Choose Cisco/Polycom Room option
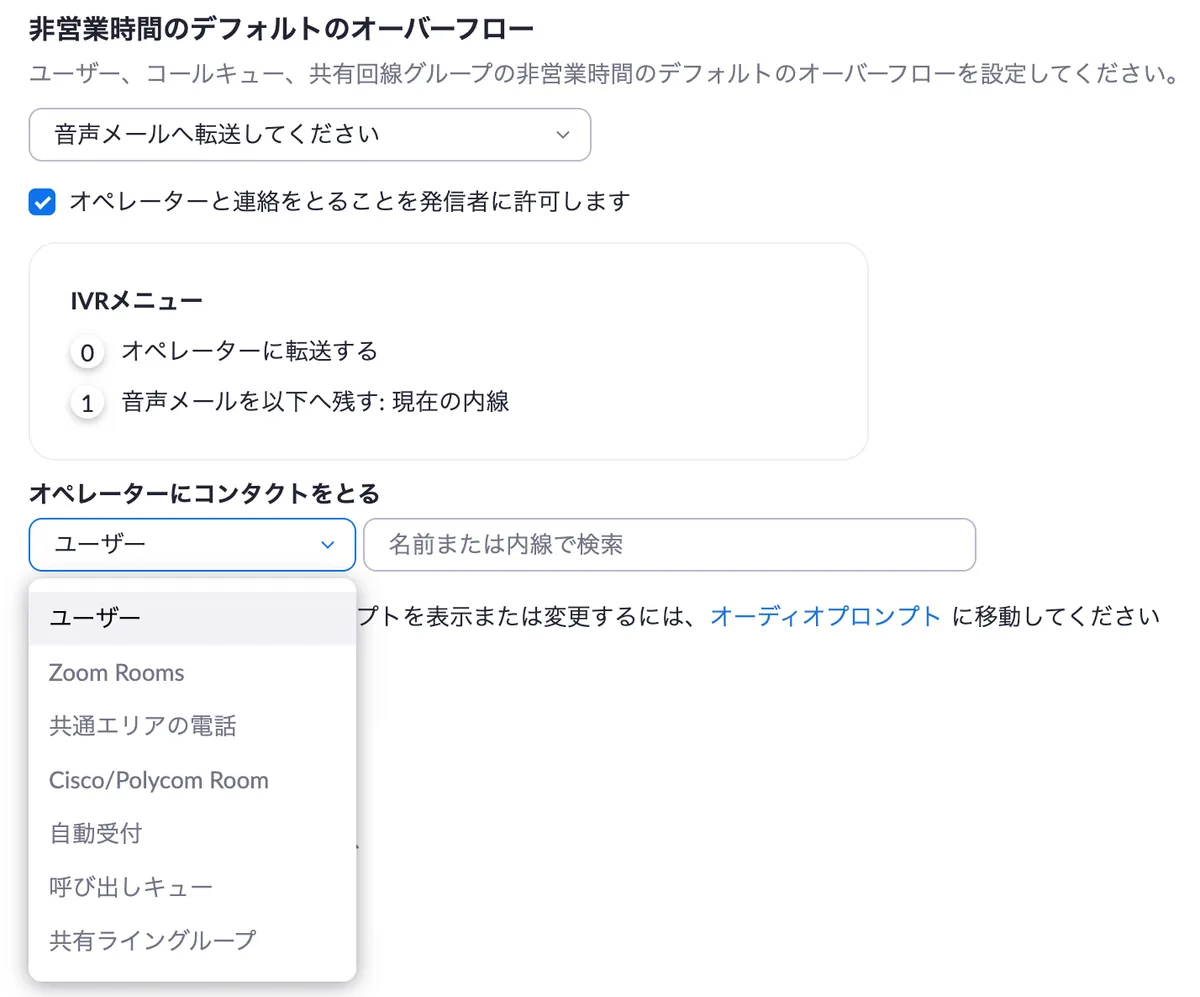Screen dimensions: 1200x997 tap(159, 780)
